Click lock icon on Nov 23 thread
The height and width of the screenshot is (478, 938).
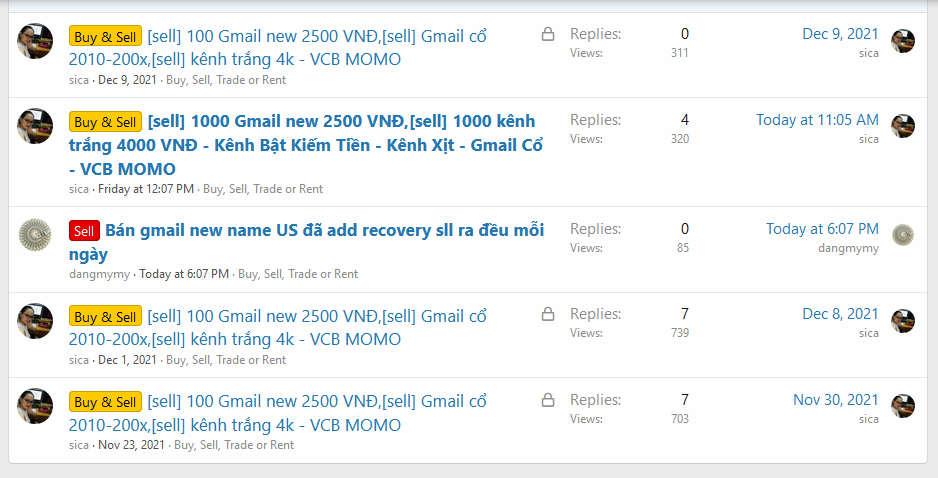click(x=548, y=400)
